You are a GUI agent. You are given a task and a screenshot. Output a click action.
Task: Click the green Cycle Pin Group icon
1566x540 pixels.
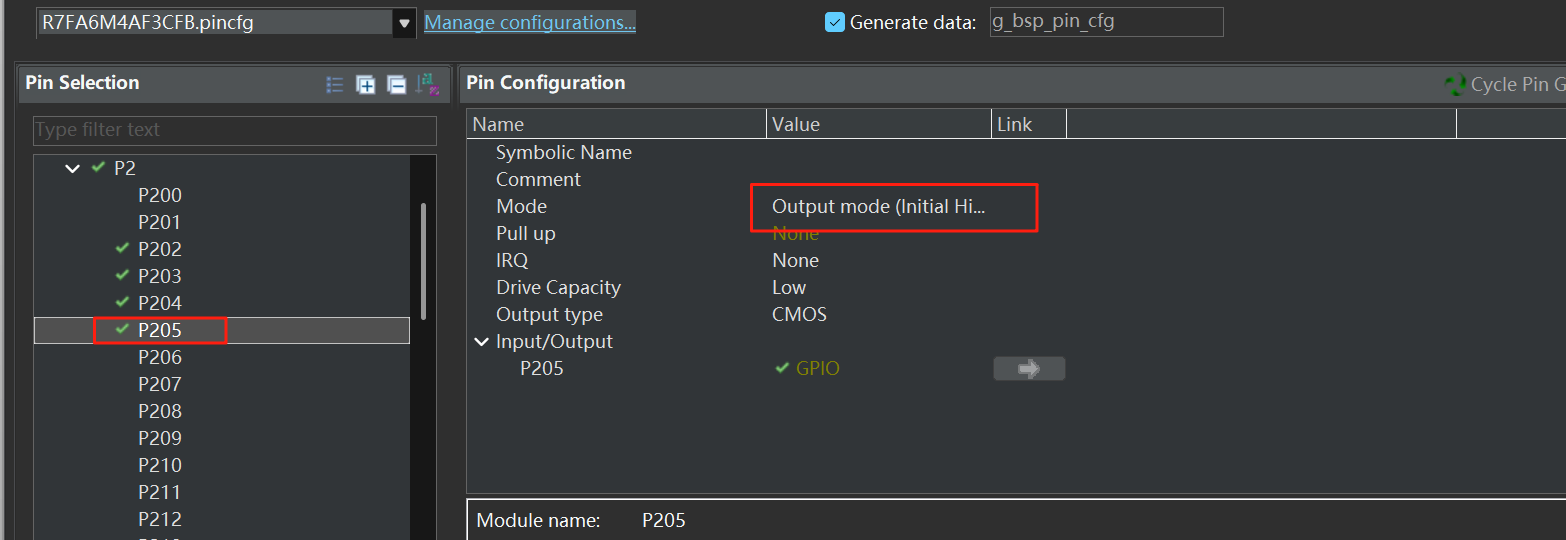(1455, 85)
